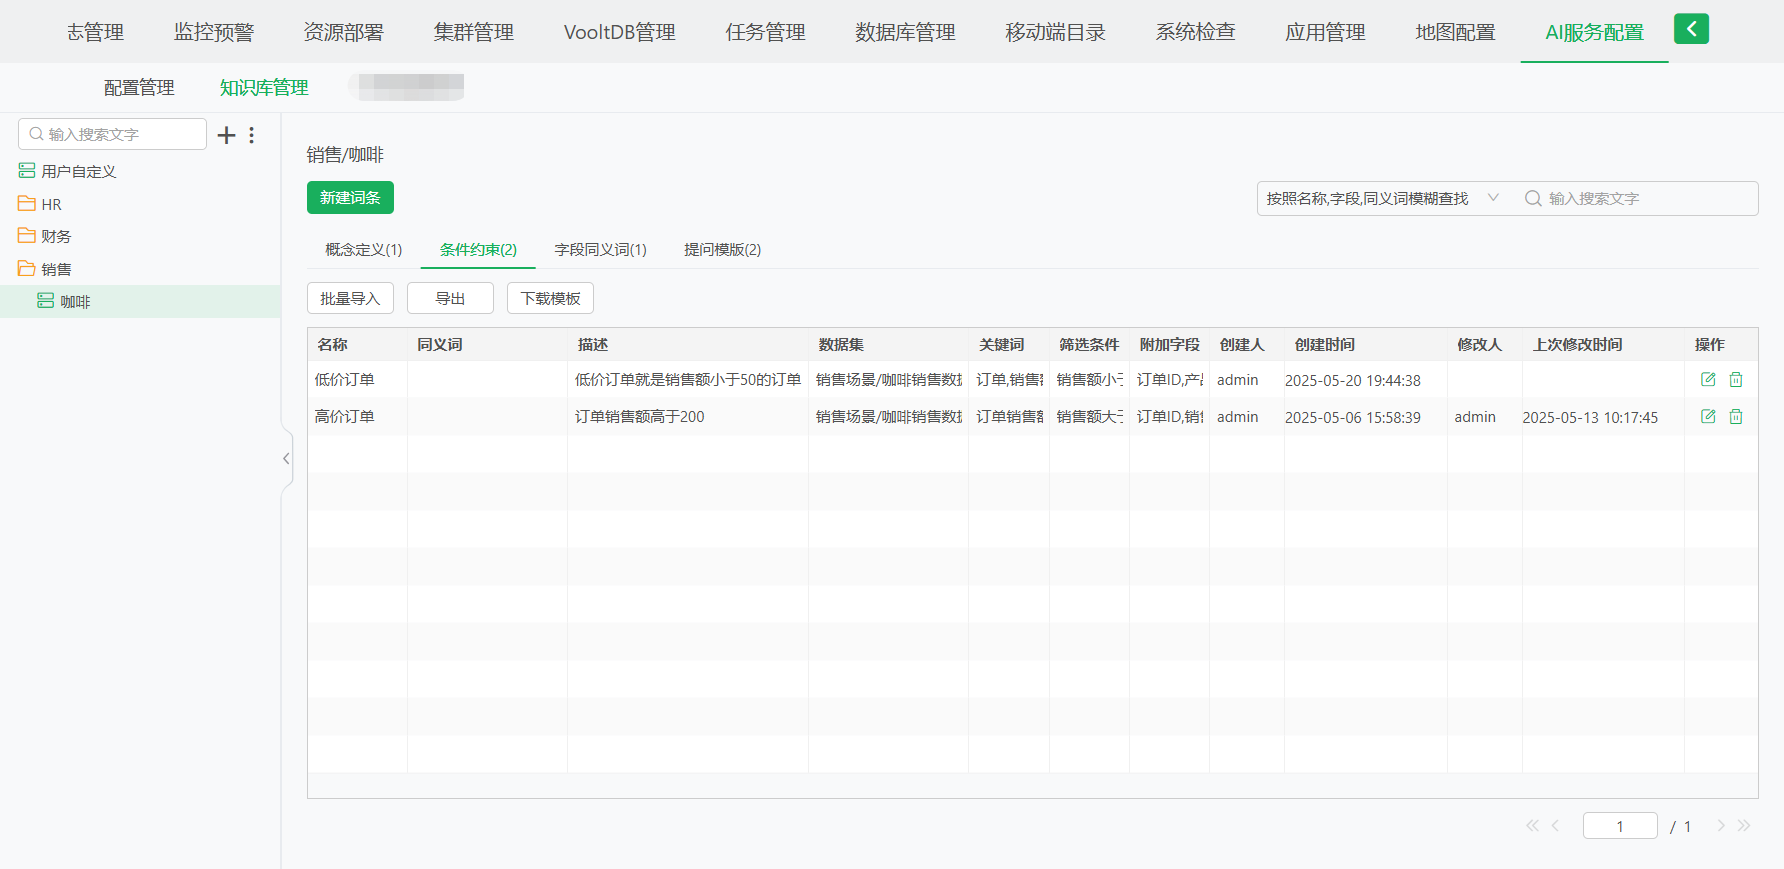Open the 配置管理 sub-tab

click(x=139, y=88)
